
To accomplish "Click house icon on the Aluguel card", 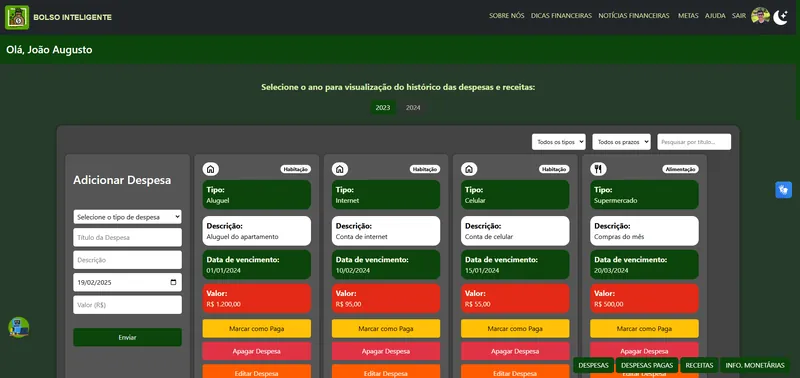I will (x=211, y=169).
